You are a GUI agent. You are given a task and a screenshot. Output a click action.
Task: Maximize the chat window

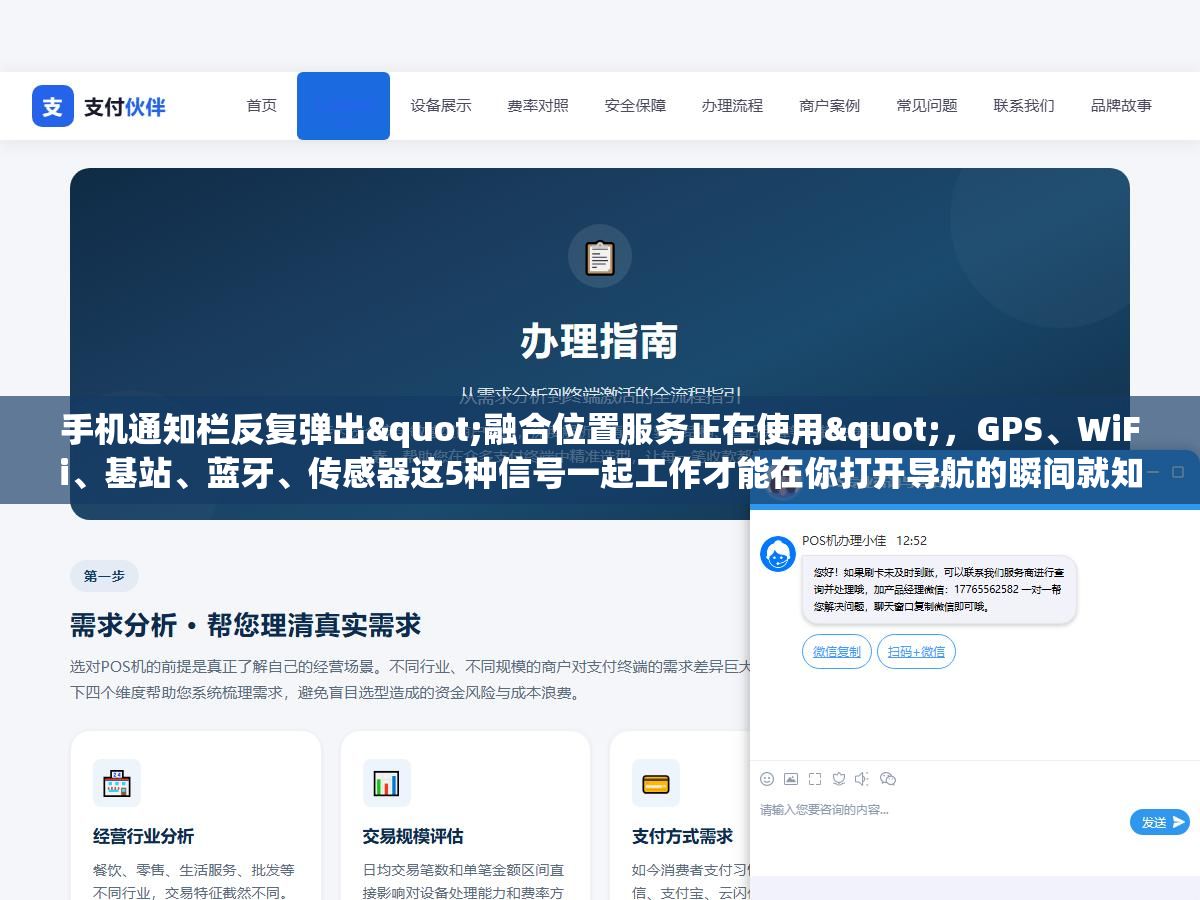click(x=1178, y=471)
